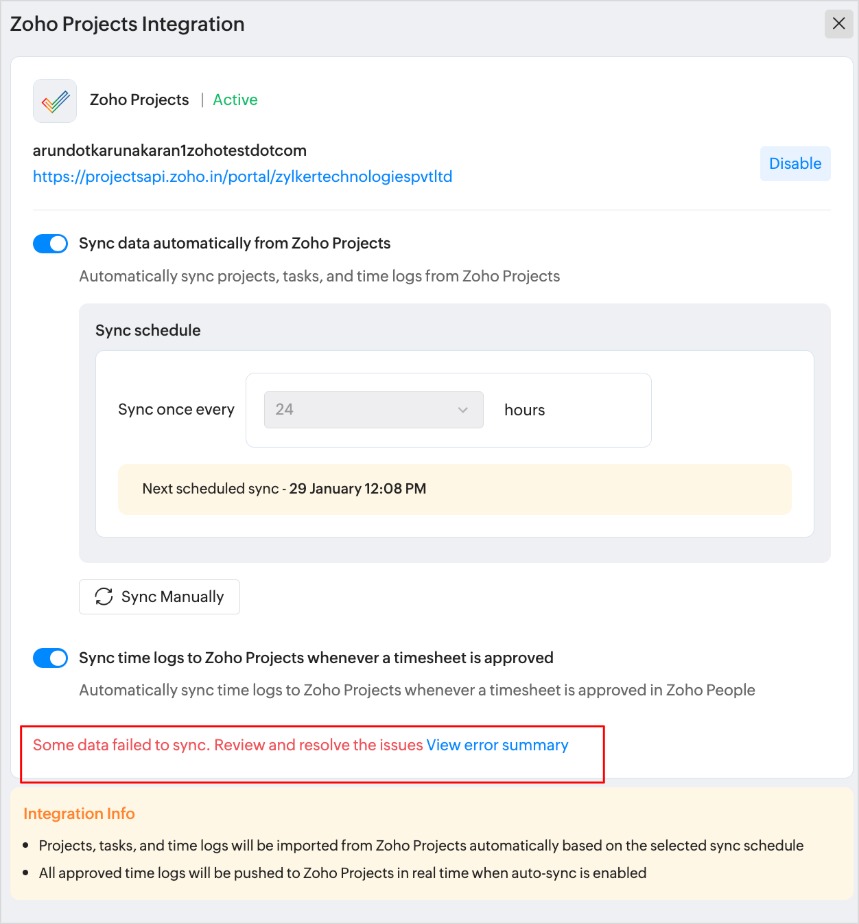Click the red sync failed error message
Viewport: 859px width, 924px height.
coord(228,745)
